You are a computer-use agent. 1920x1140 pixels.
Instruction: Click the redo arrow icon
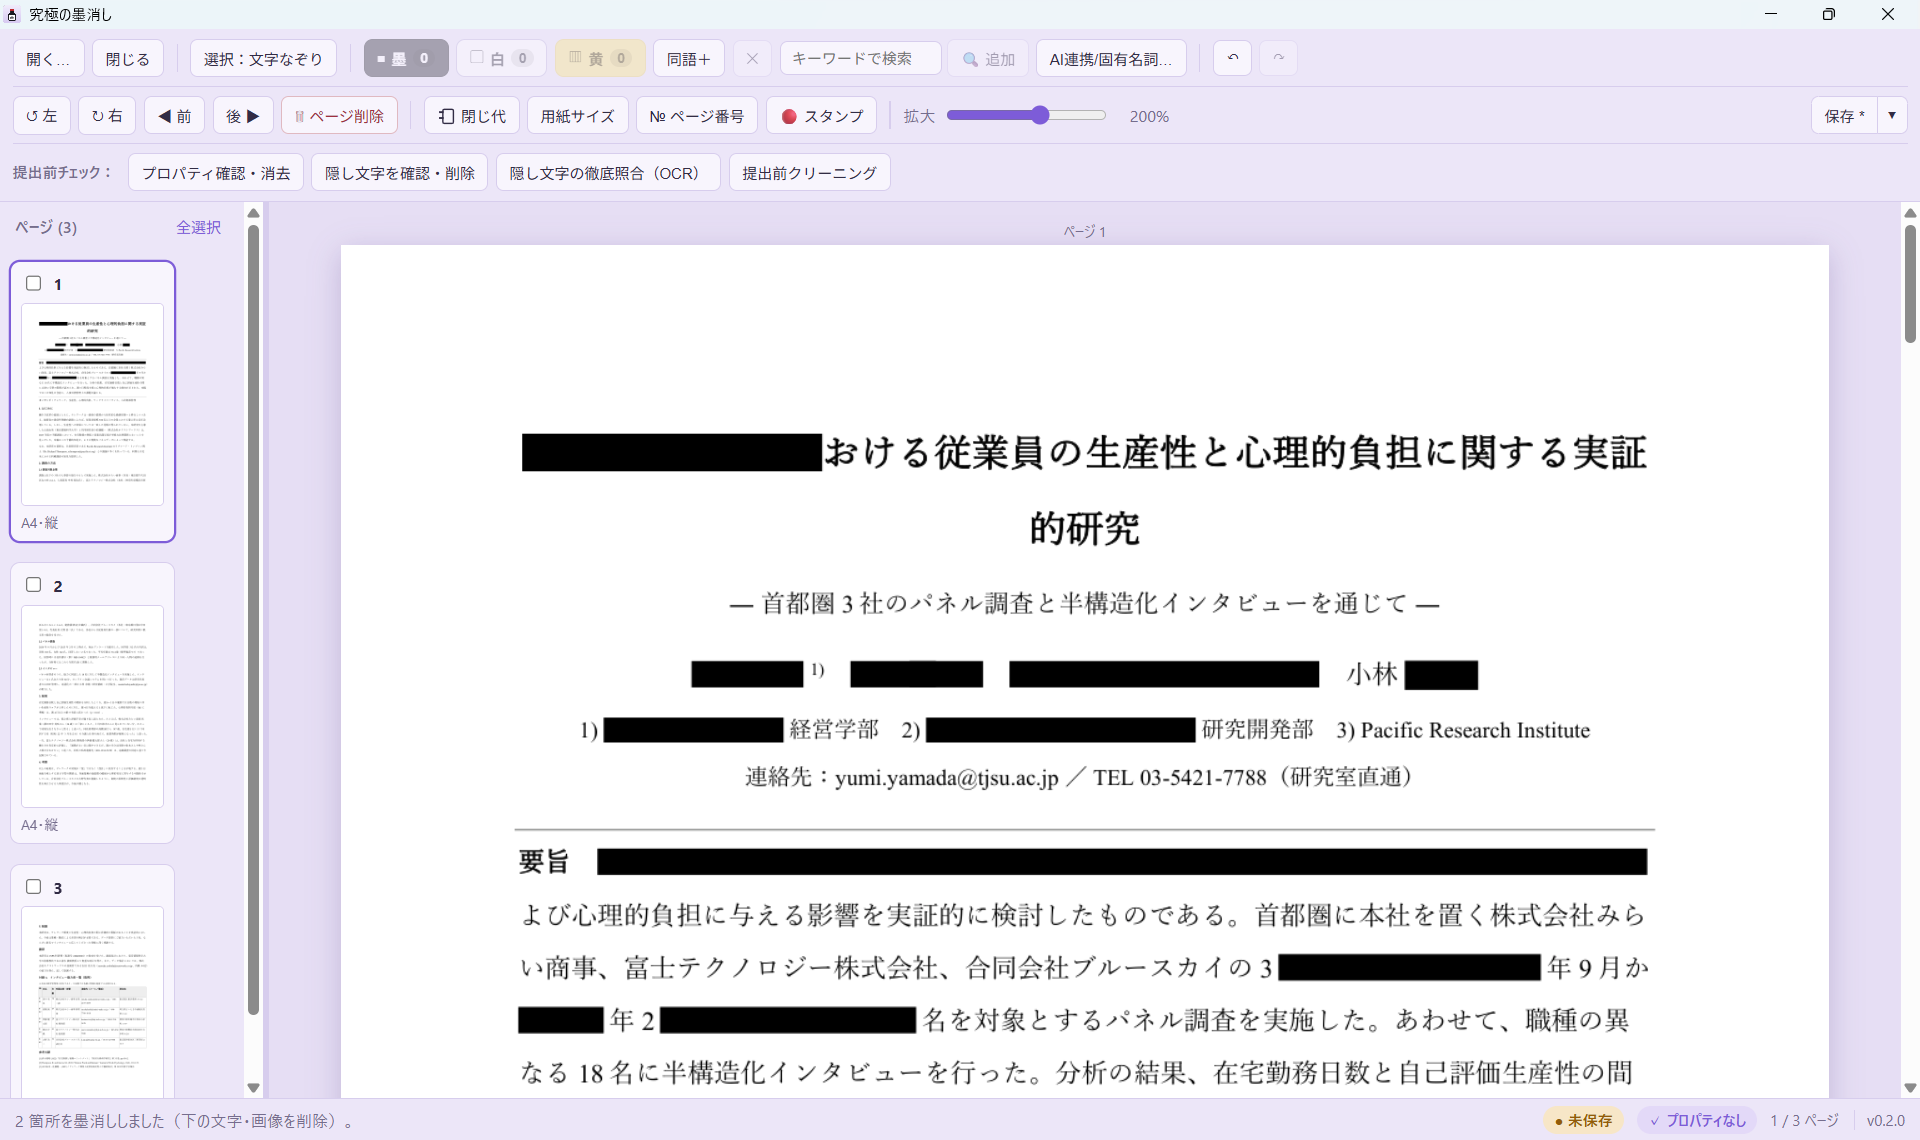click(x=1278, y=58)
